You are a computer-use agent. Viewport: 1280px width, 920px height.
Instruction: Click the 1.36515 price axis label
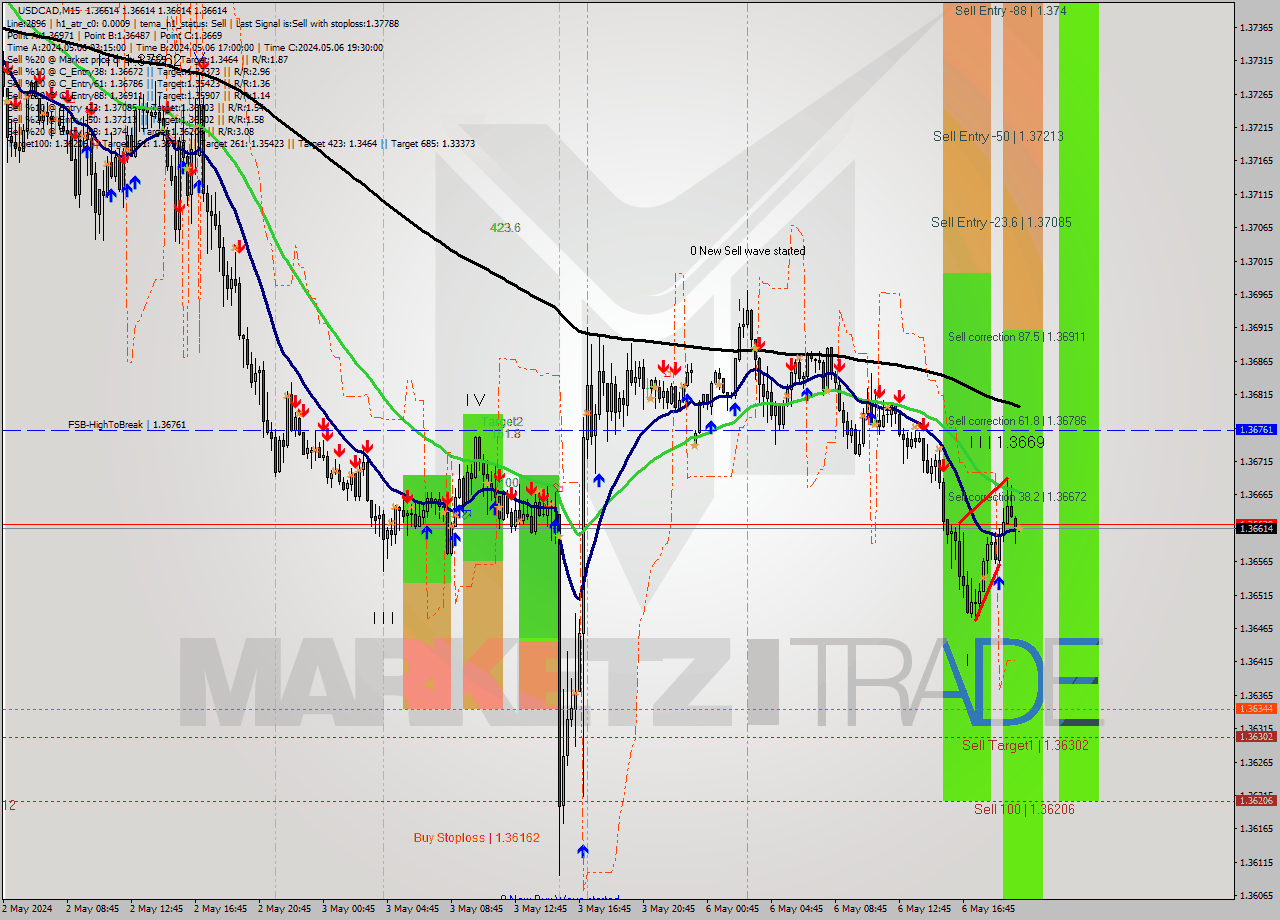click(1256, 595)
